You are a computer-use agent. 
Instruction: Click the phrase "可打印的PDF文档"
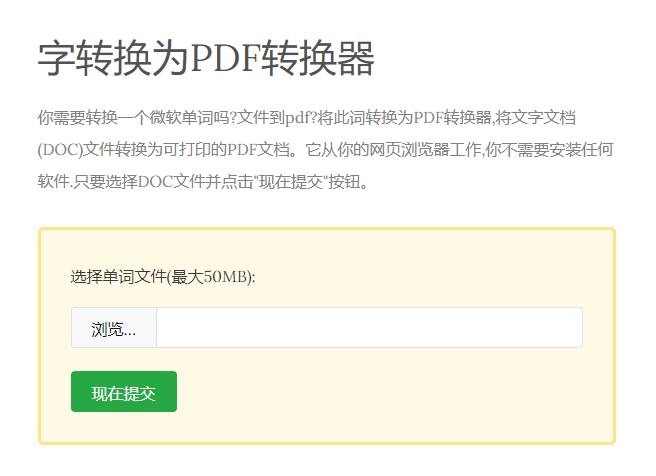[224, 151]
